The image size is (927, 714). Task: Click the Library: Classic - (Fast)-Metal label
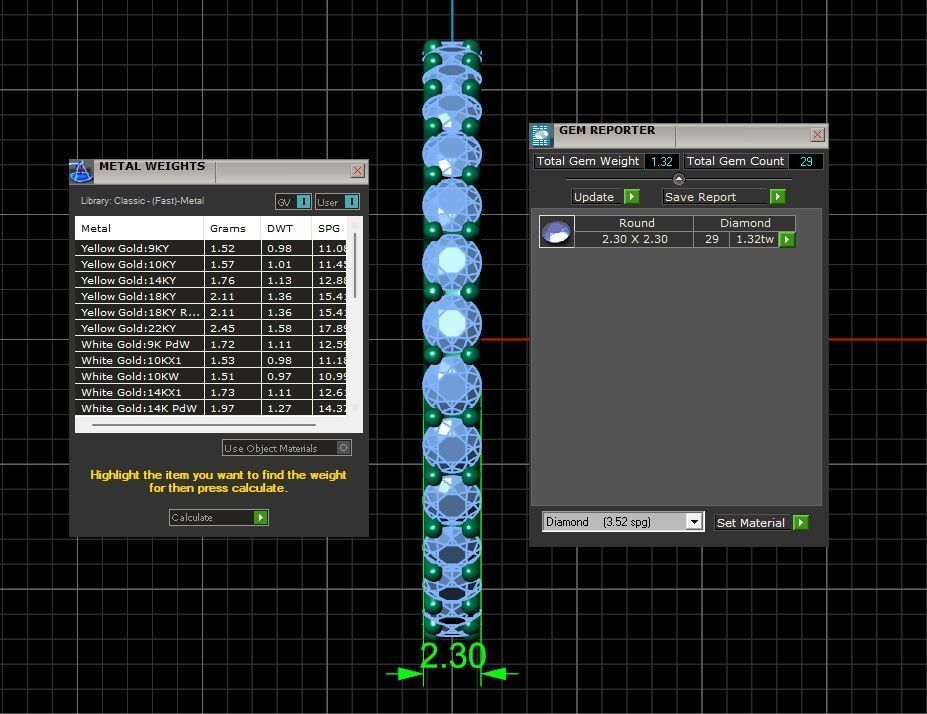[x=142, y=201]
